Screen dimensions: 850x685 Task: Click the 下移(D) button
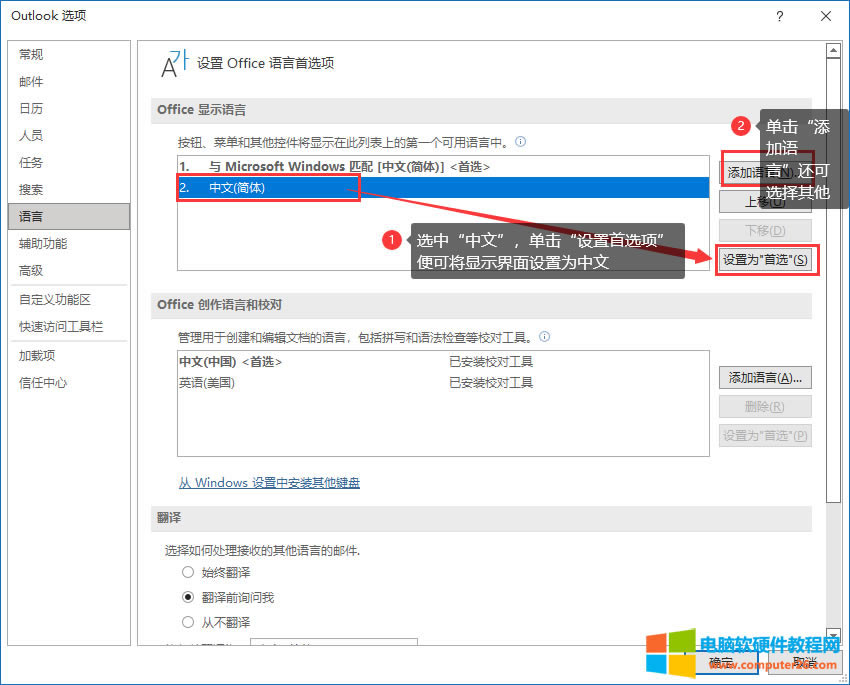pos(765,230)
